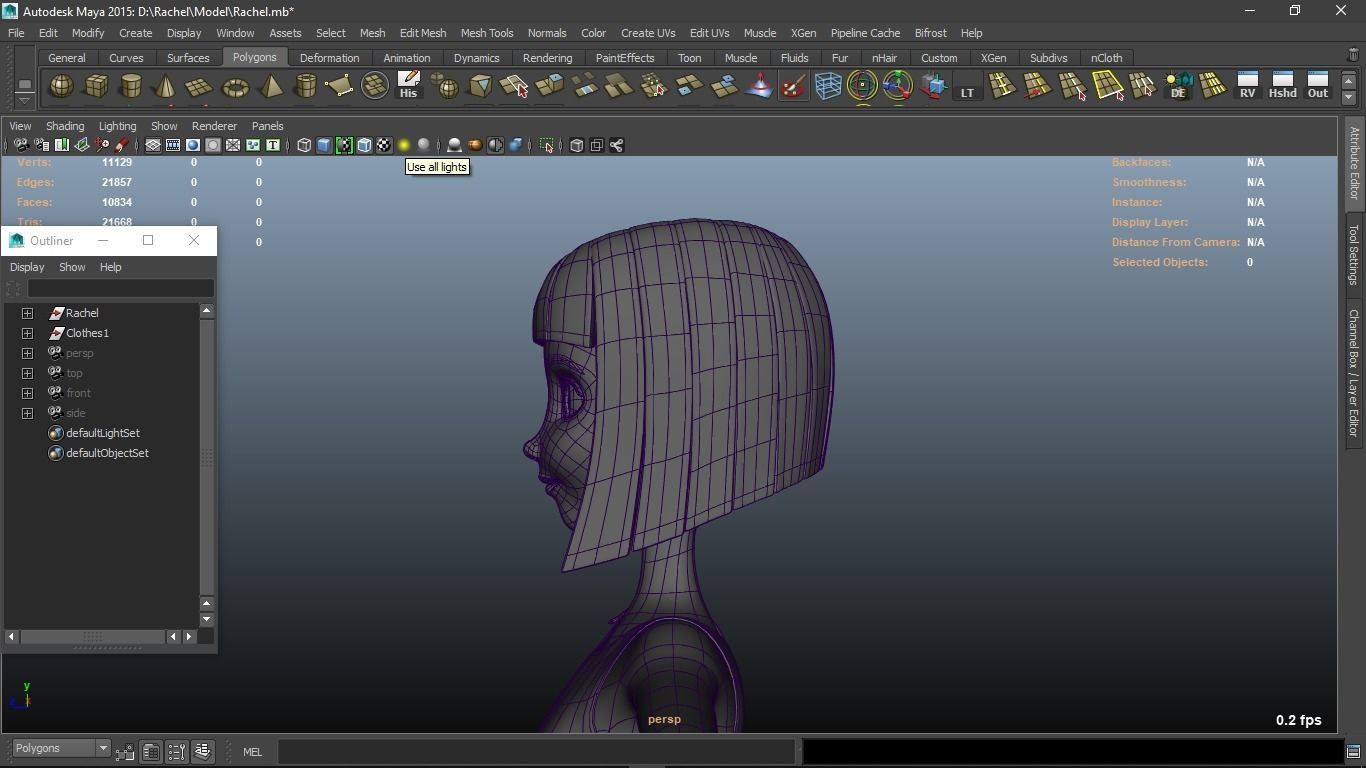Create a polygon sphere from the shelf
The width and height of the screenshot is (1366, 768).
[x=61, y=87]
